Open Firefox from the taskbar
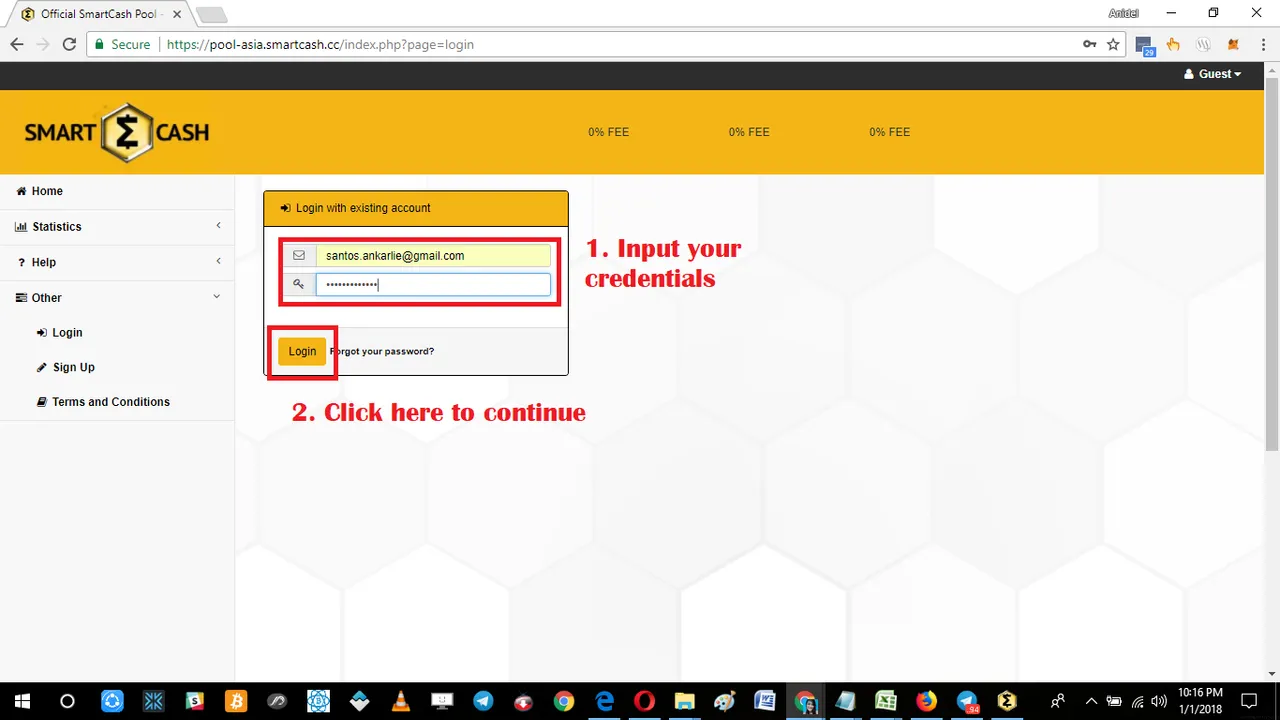The height and width of the screenshot is (720, 1280). point(926,701)
